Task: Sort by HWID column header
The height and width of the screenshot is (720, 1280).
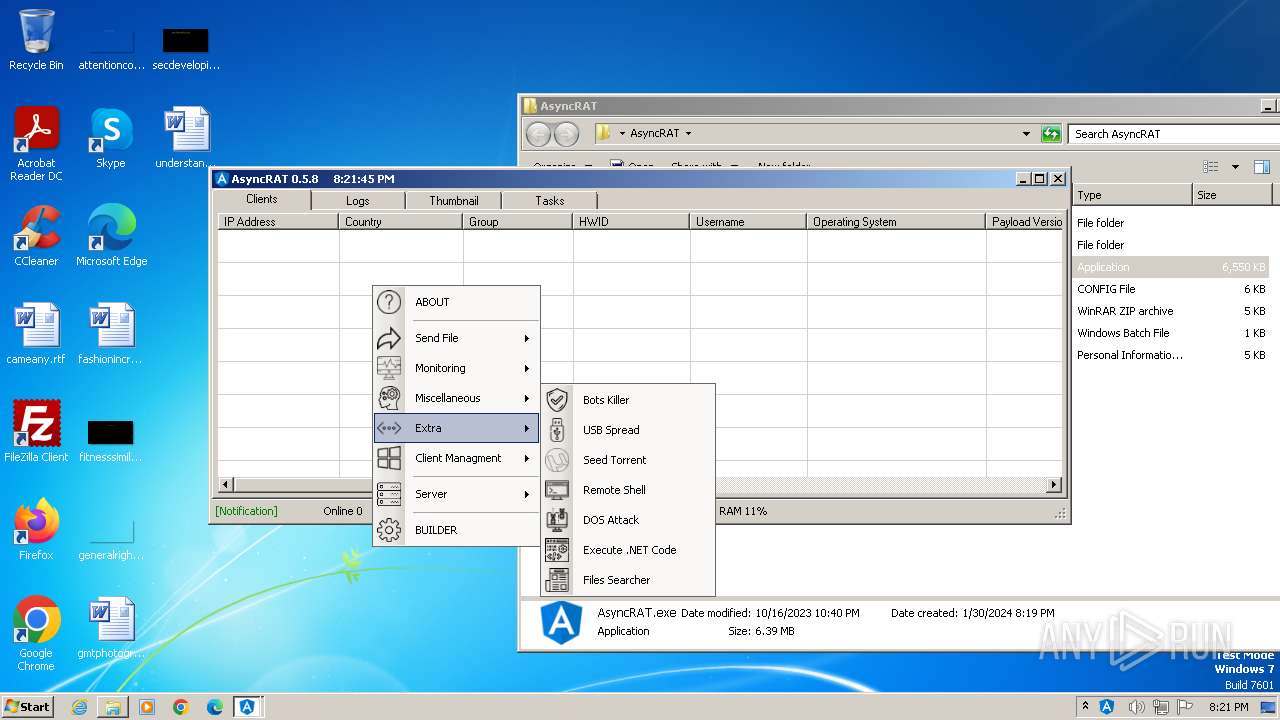Action: point(631,222)
